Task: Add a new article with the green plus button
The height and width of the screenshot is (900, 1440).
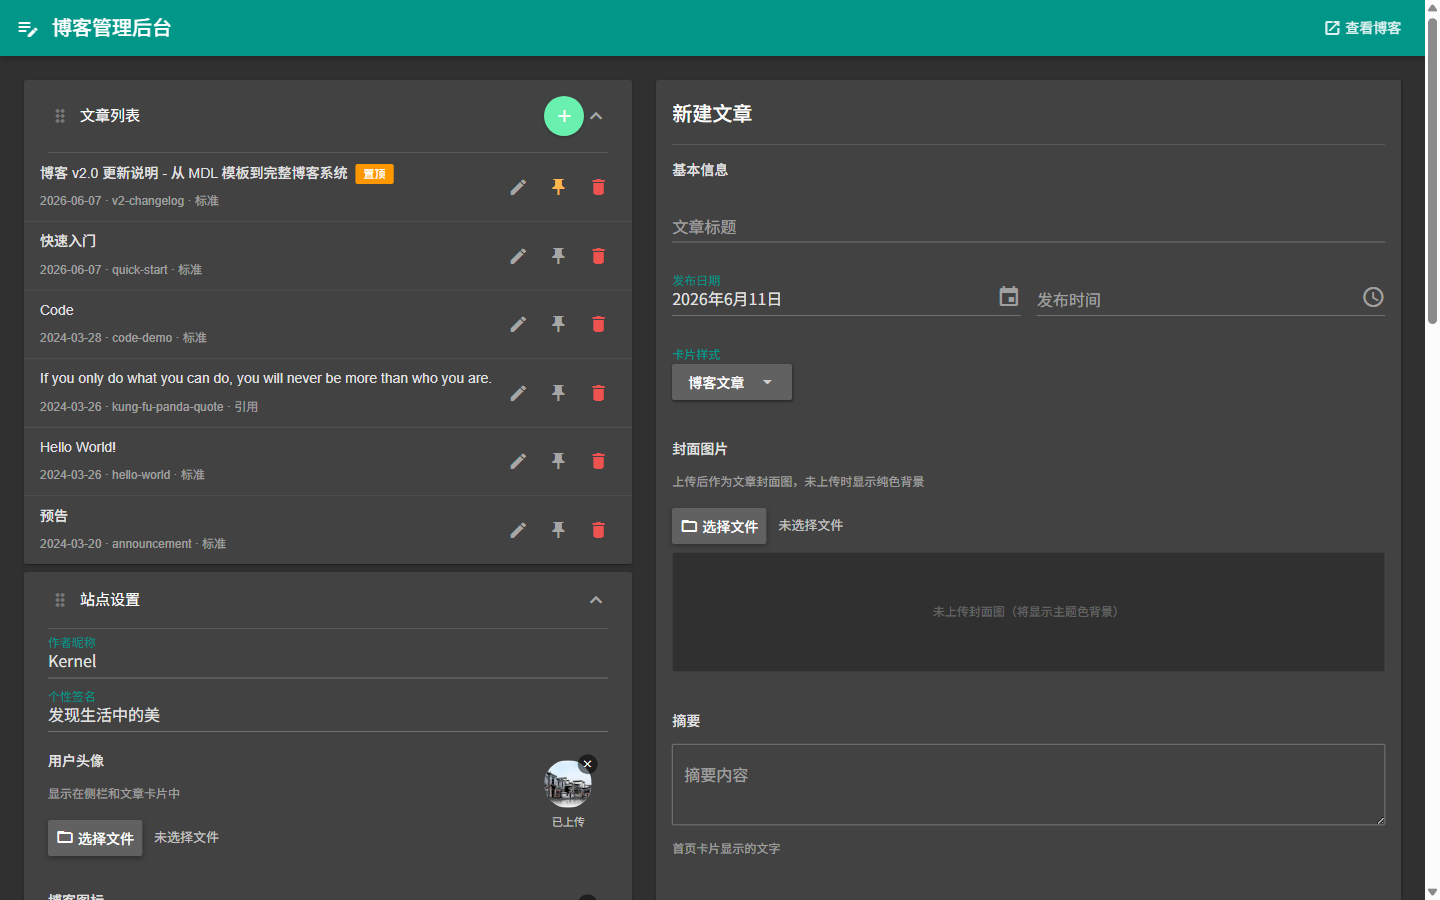Action: (564, 116)
